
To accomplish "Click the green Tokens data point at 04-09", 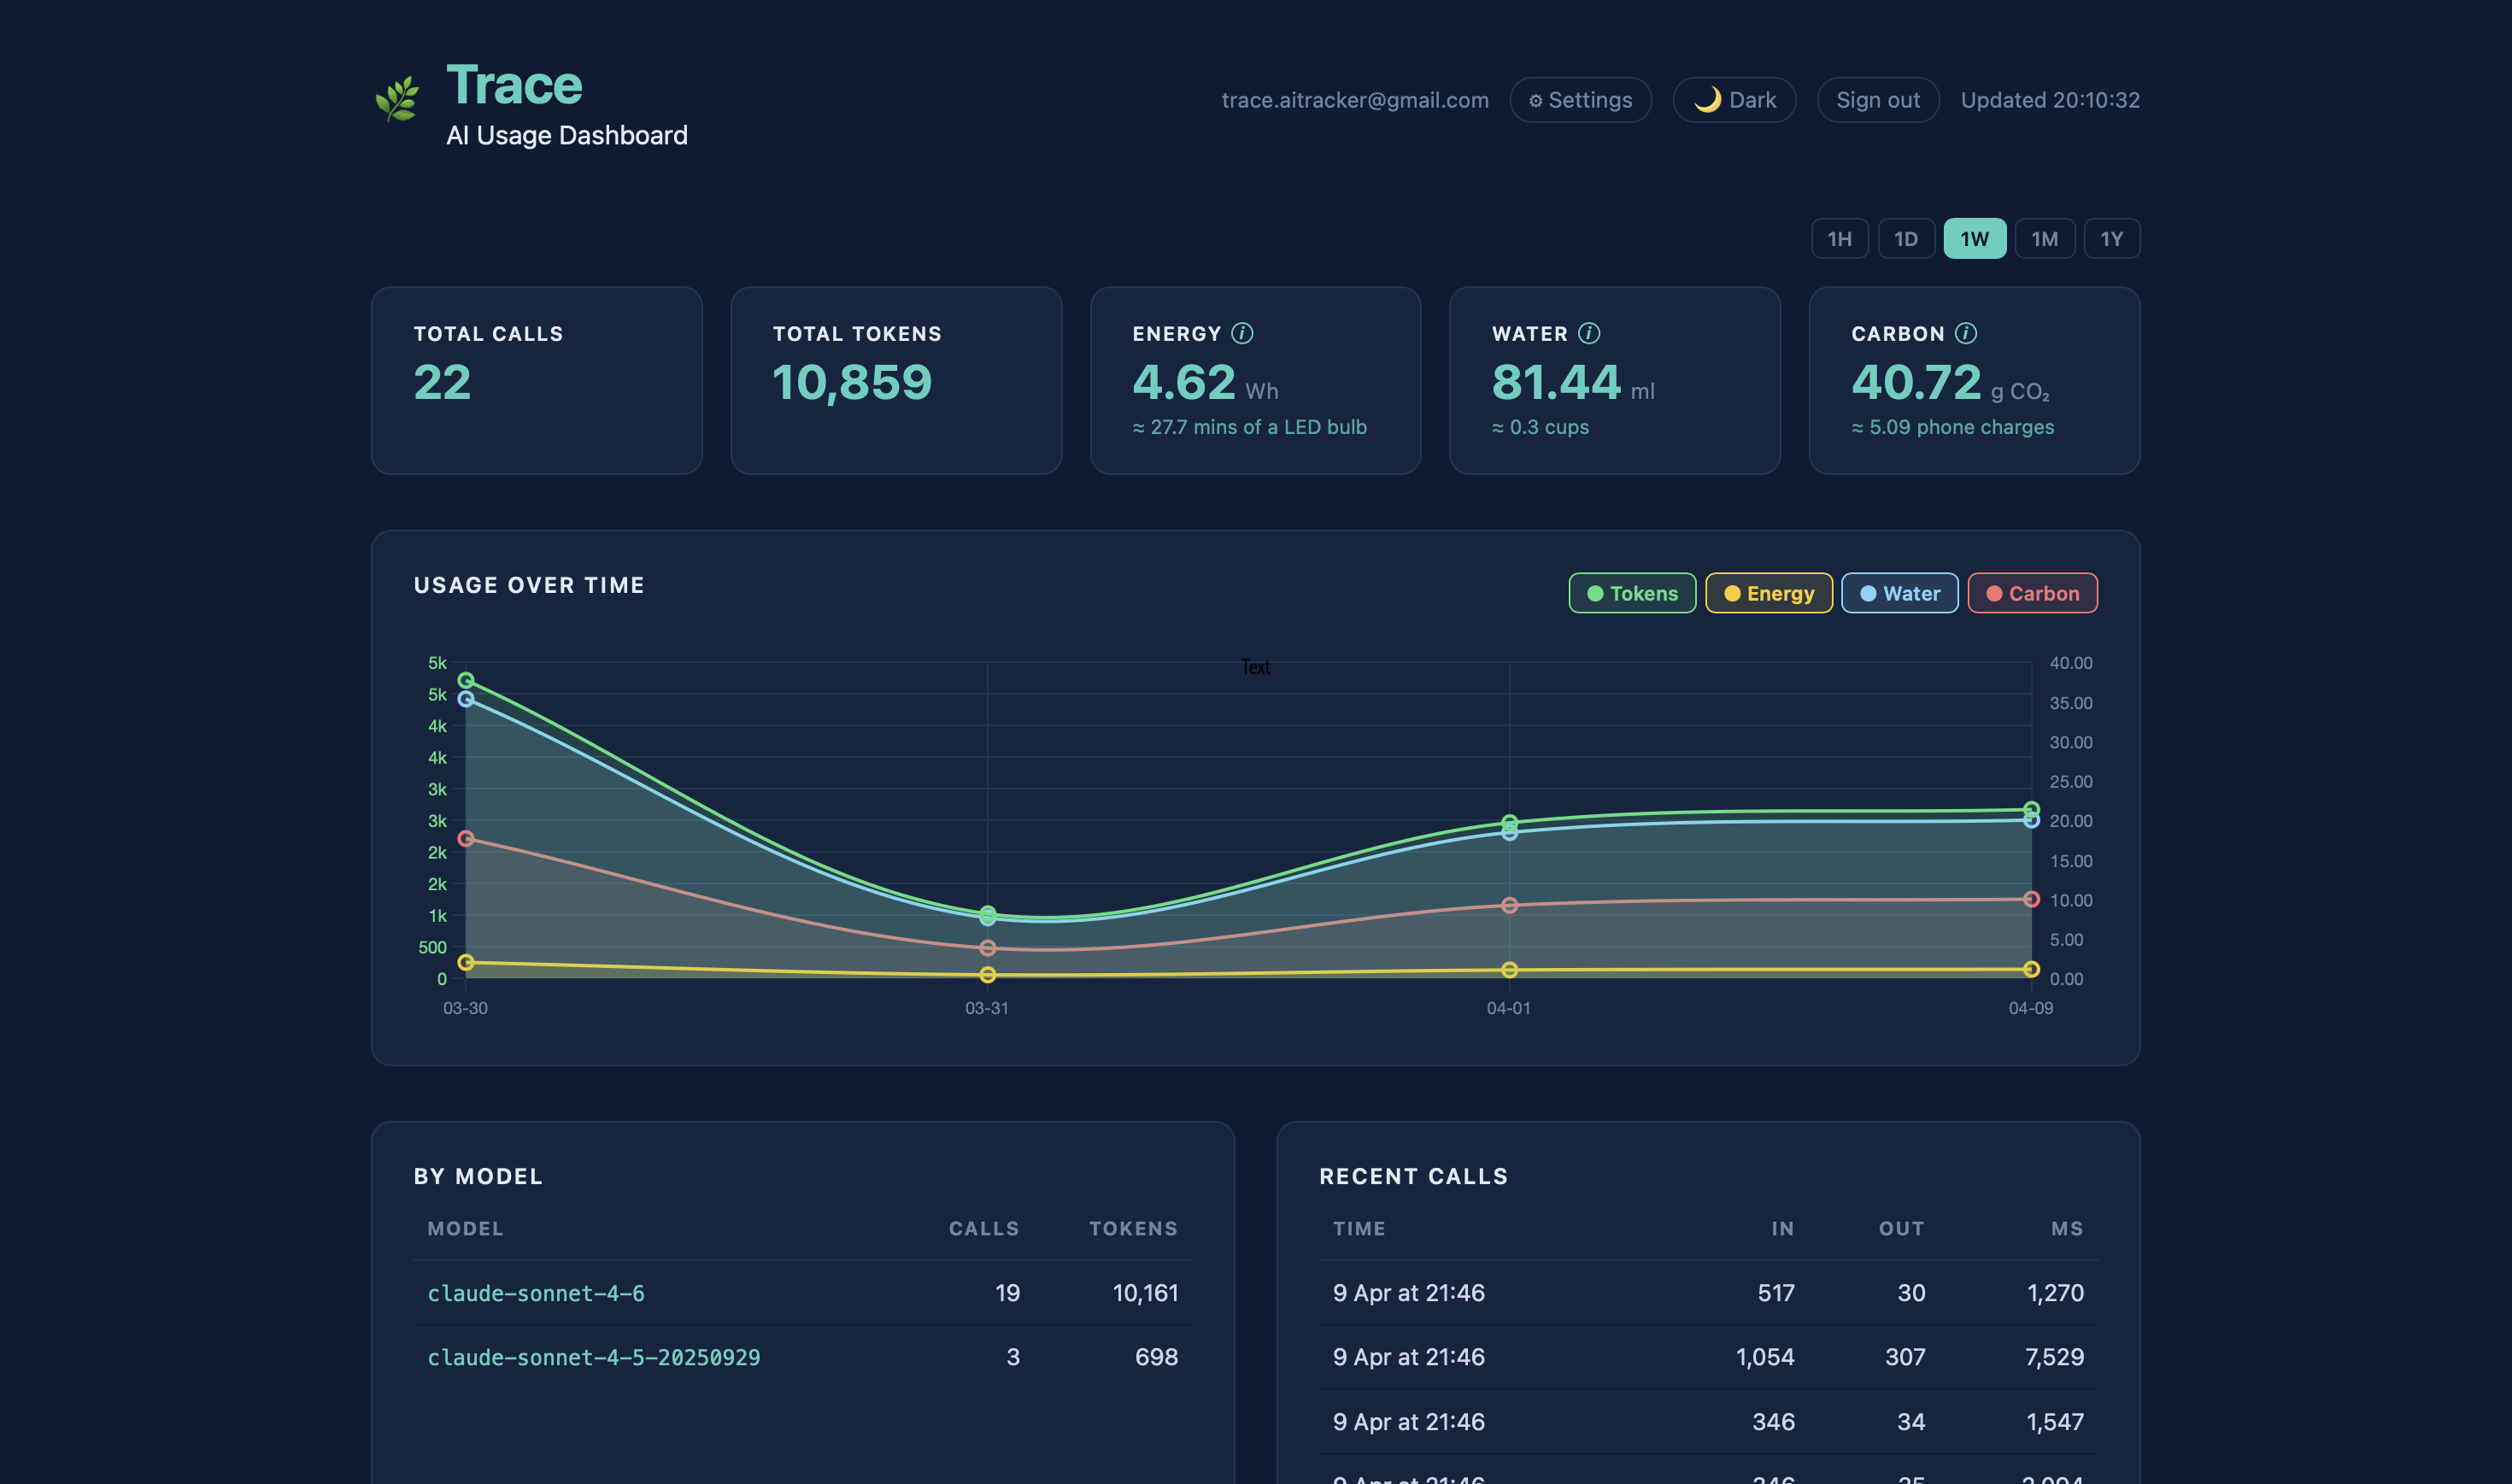I will (2031, 809).
